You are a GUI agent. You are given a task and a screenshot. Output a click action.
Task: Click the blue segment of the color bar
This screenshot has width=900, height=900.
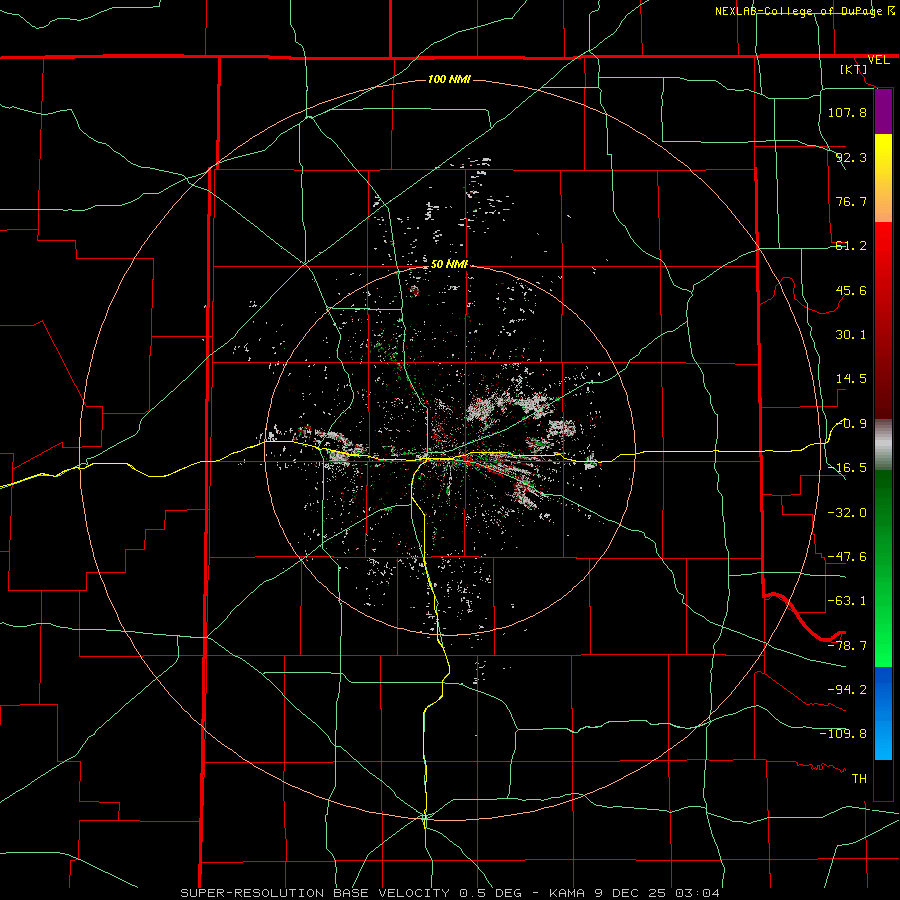pos(883,713)
